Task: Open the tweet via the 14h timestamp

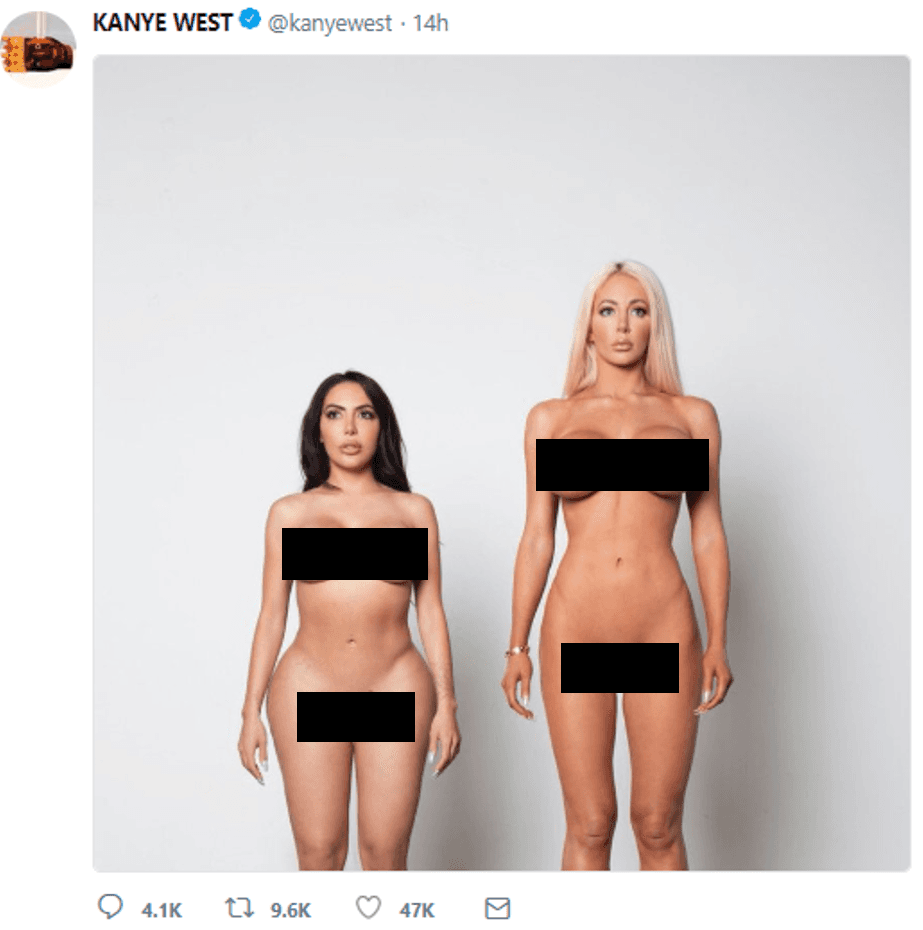Action: pyautogui.click(x=430, y=23)
